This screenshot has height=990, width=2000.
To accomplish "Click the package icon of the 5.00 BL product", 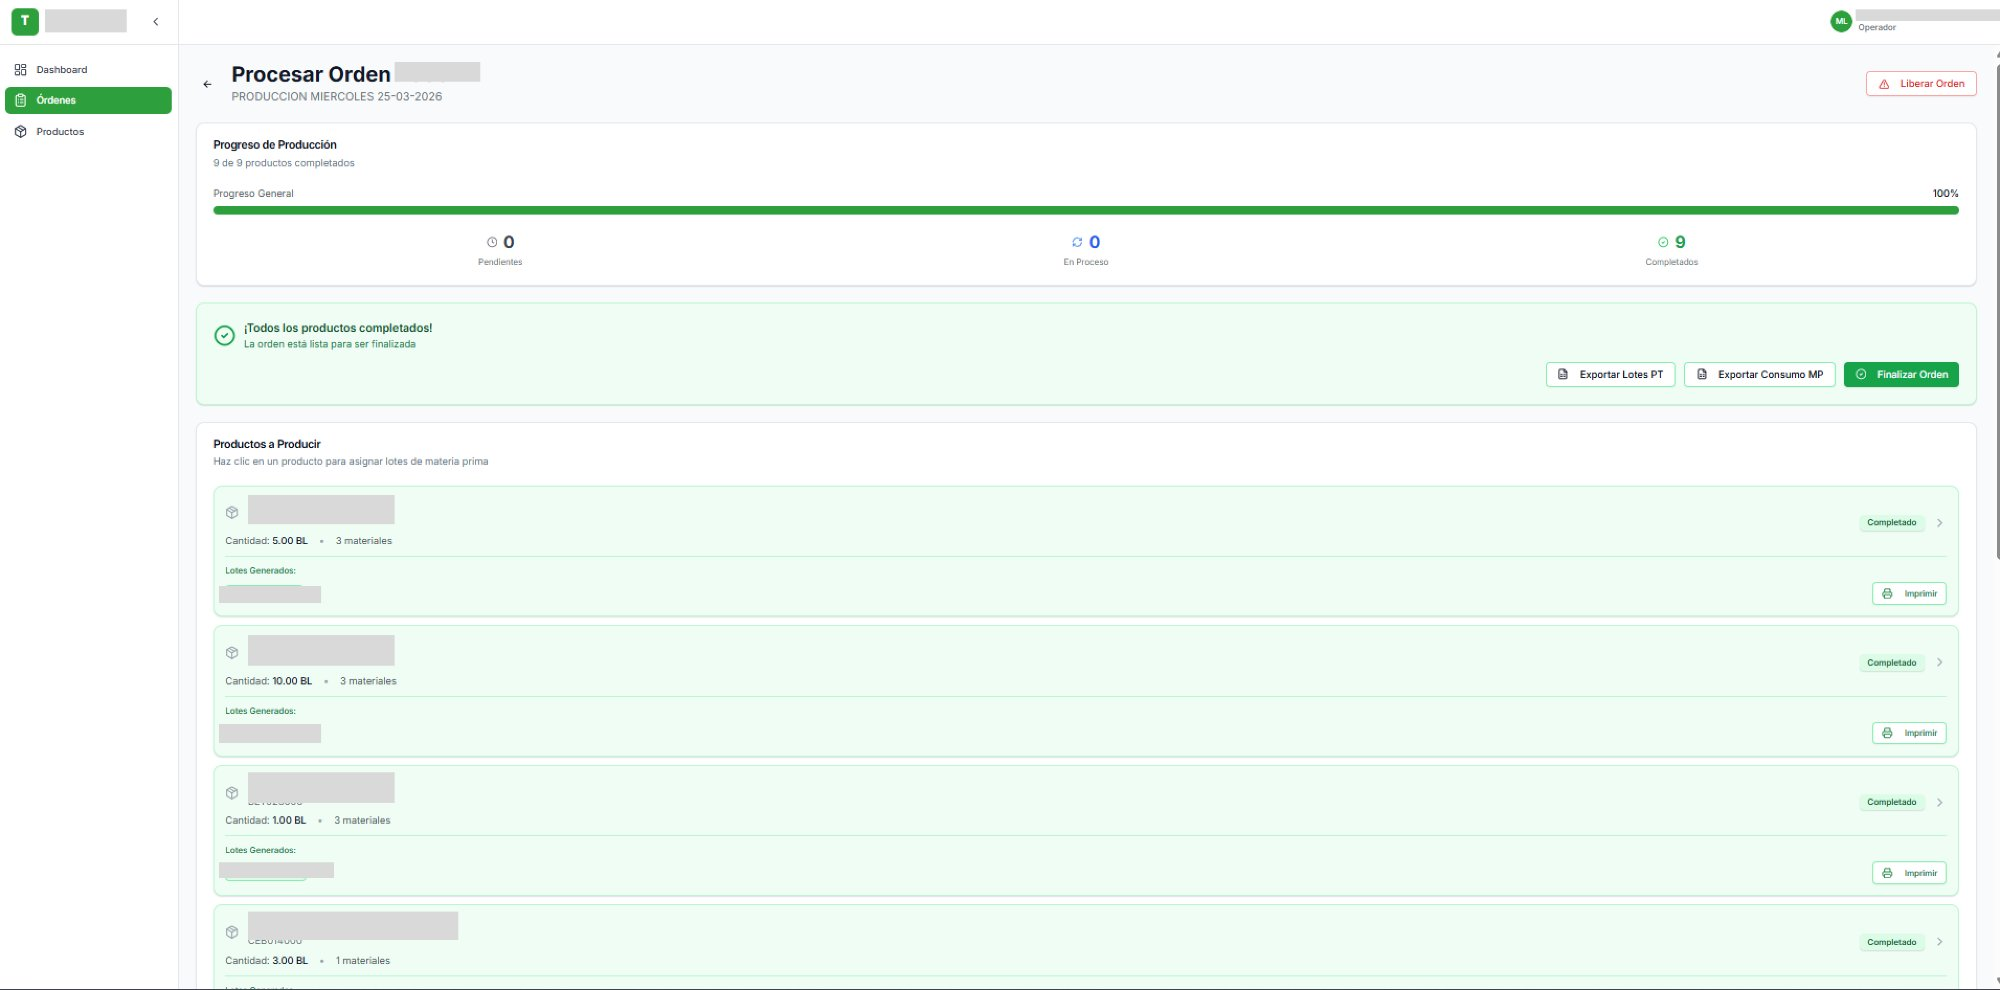I will coord(232,513).
